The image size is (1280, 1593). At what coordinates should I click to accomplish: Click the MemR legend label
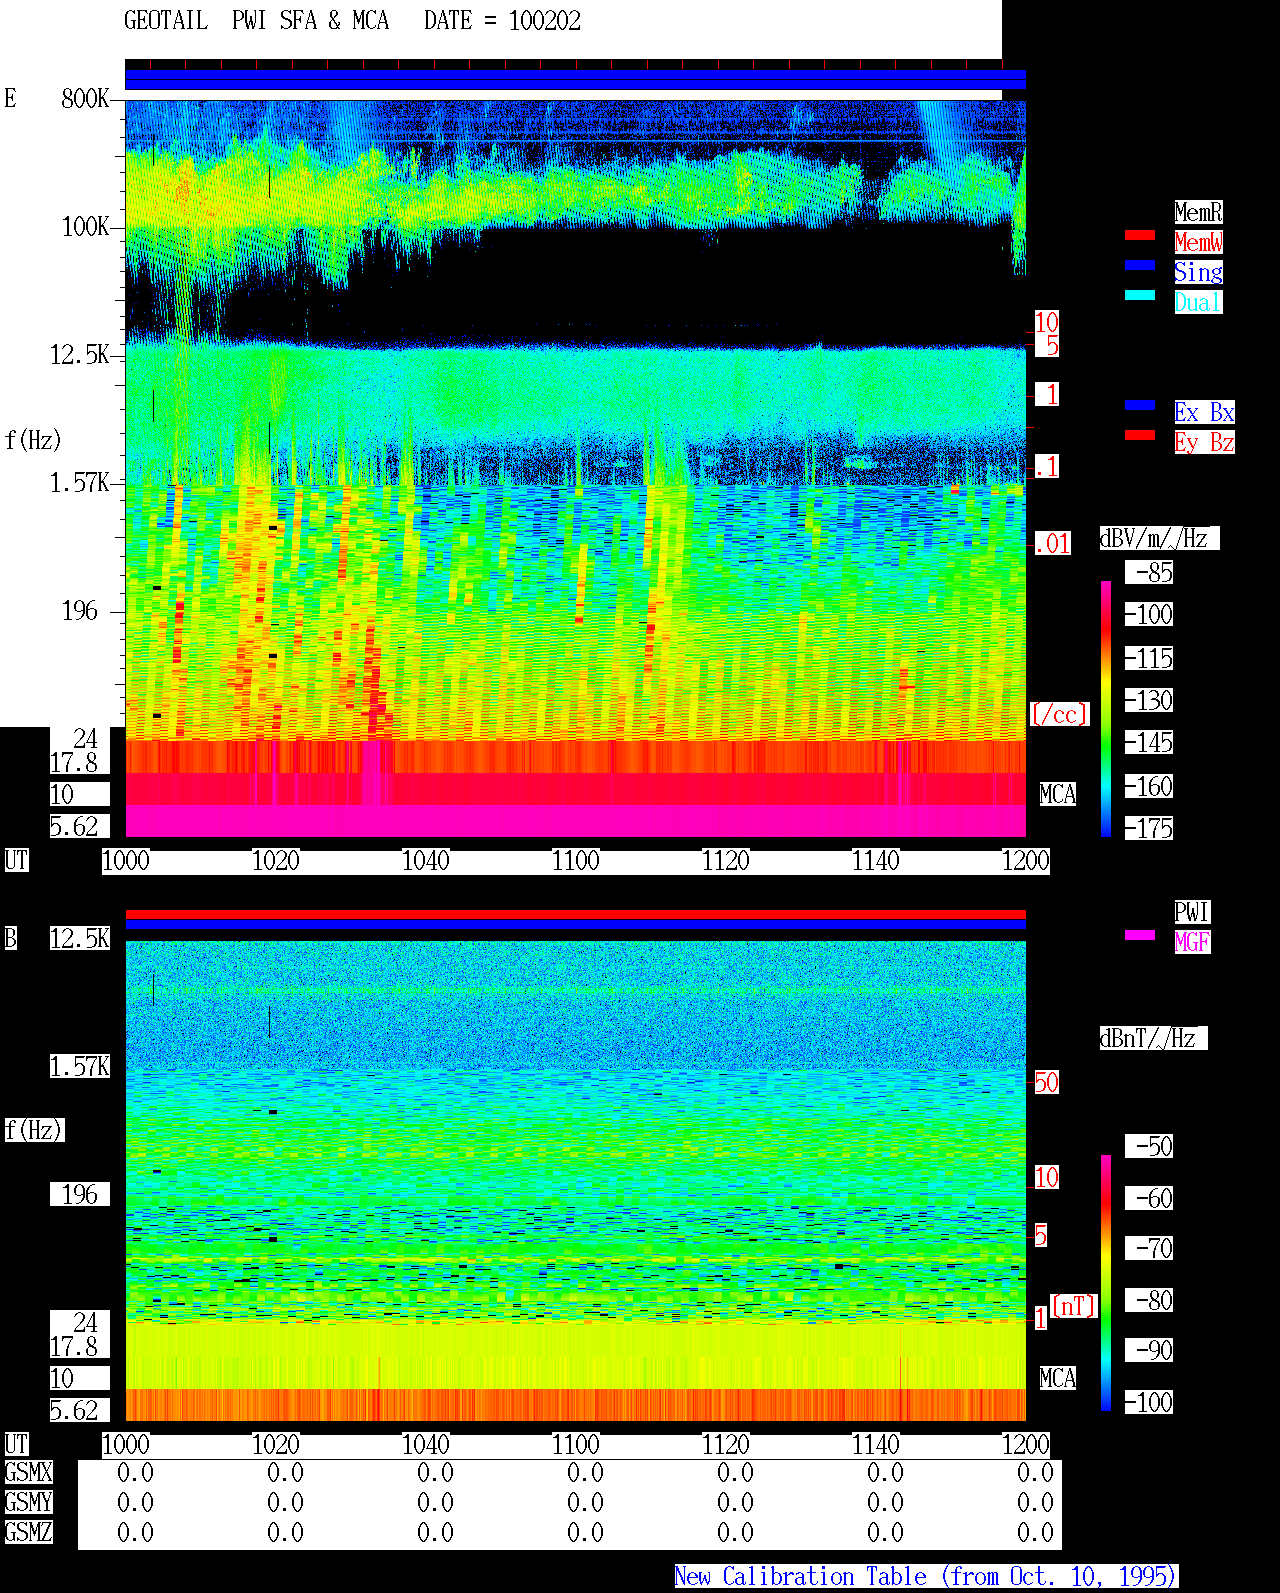point(1198,212)
